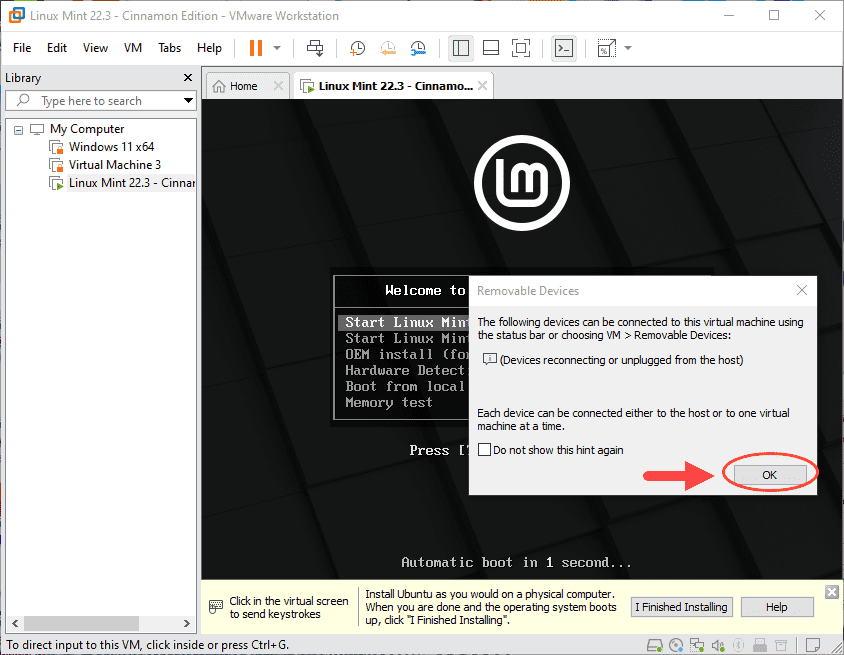
Task: Close the Library panel
Action: pos(188,78)
